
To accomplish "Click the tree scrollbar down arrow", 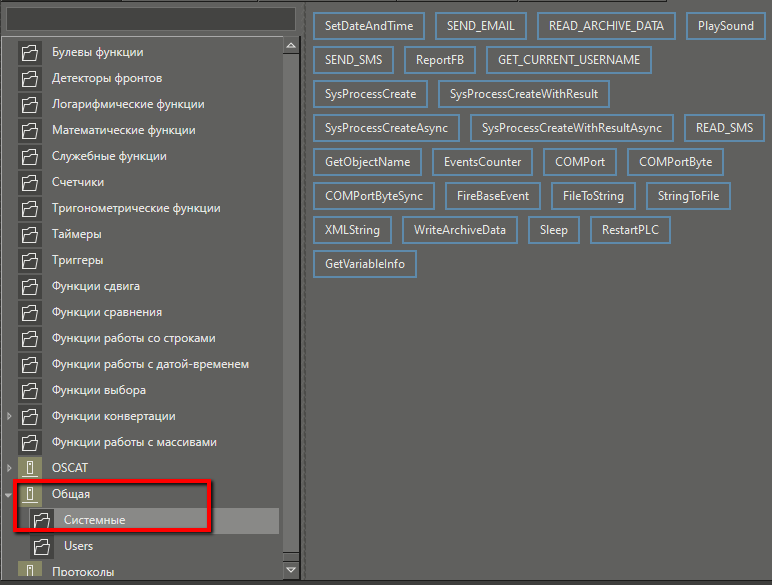I will (x=291, y=569).
